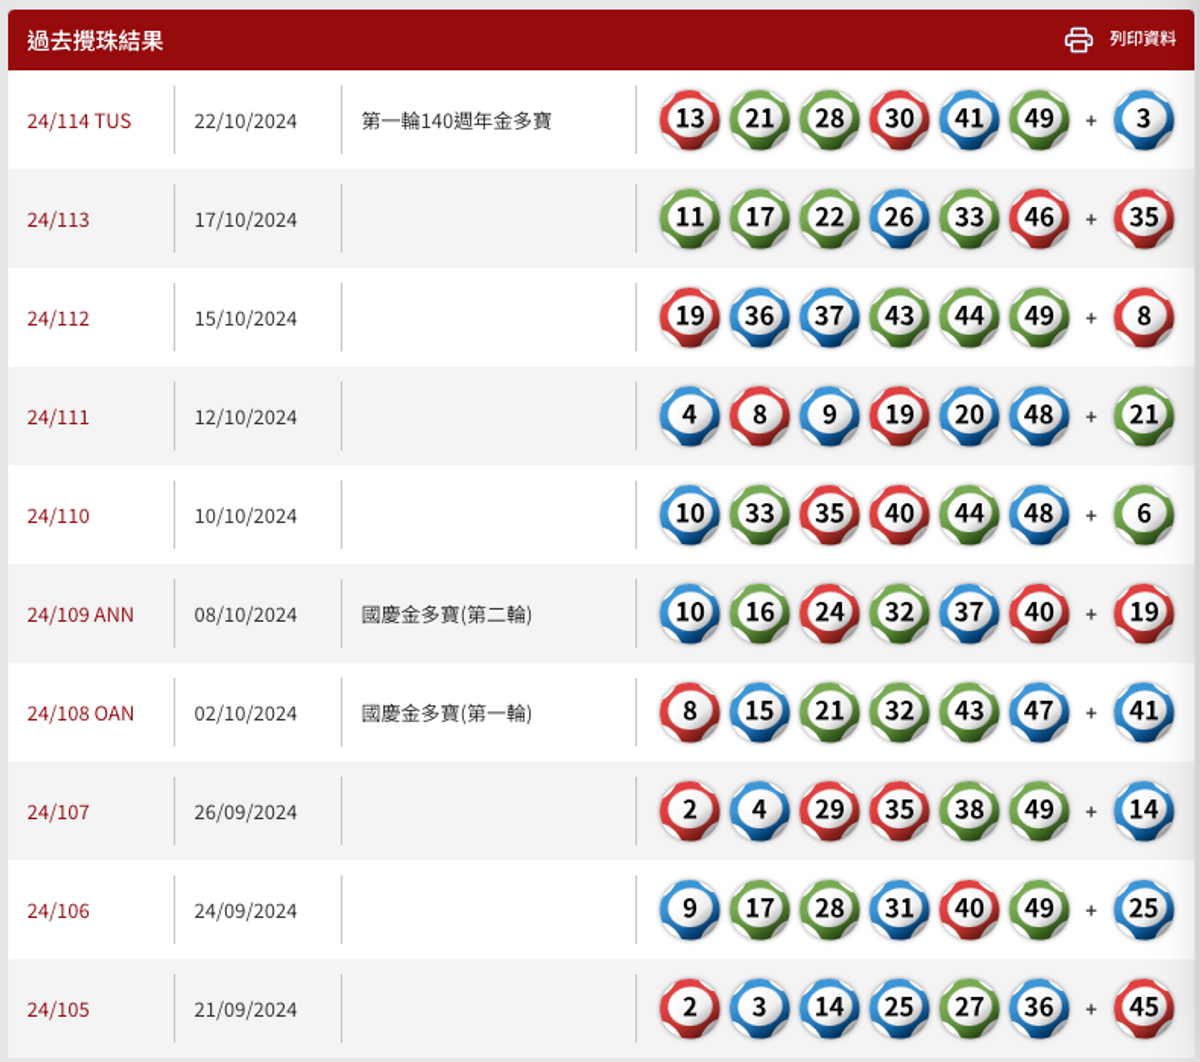Select draw 24/107 row
The image size is (1200, 1062).
tap(58, 811)
